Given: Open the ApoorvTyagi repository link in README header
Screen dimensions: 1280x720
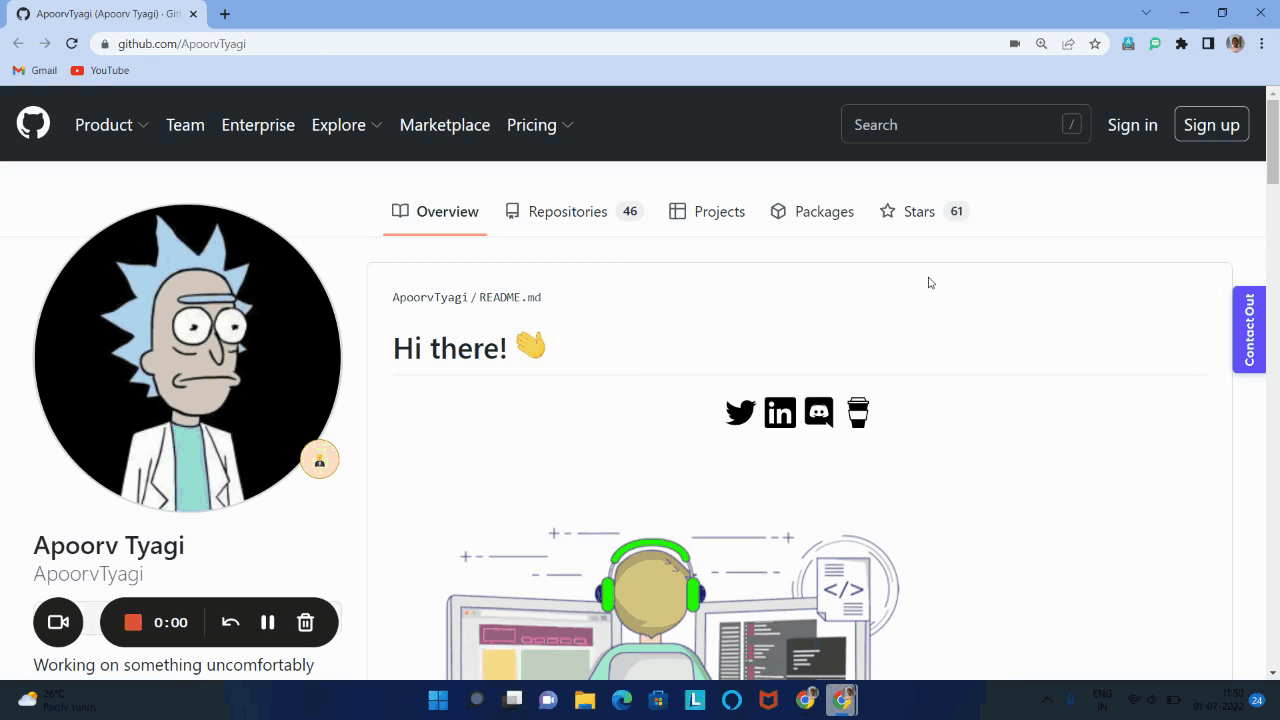Looking at the screenshot, I should 430,297.
